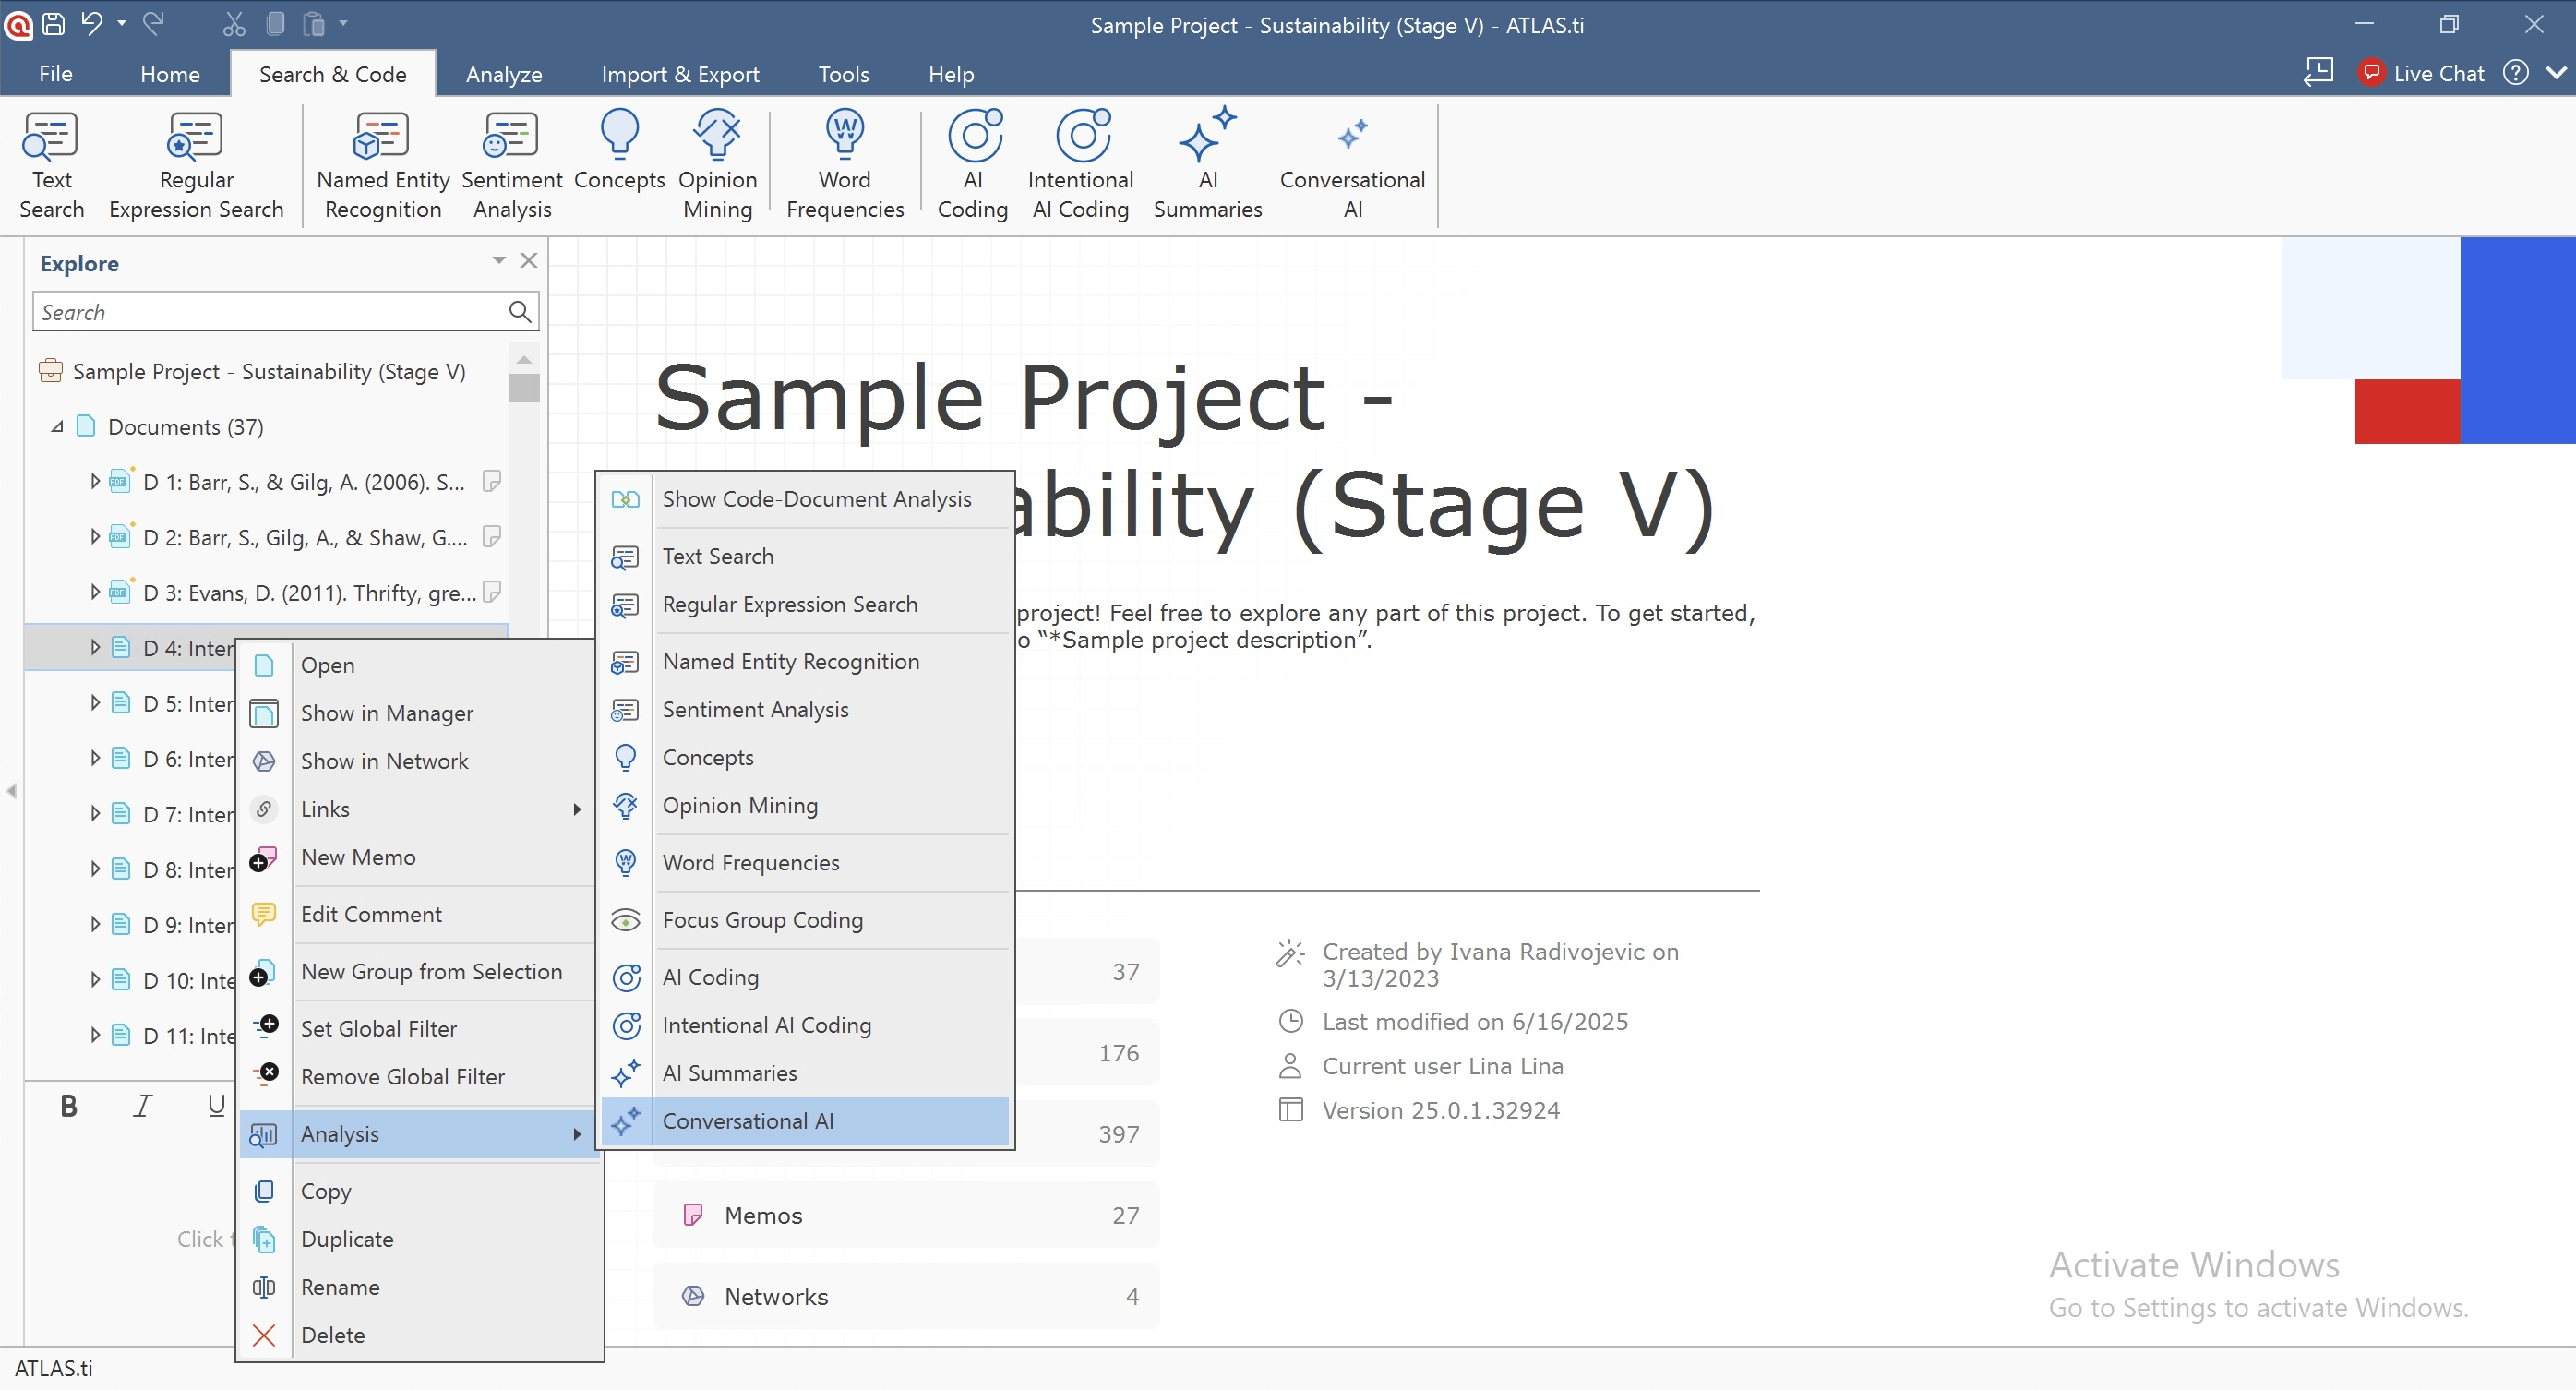Open the Help tab

[x=950, y=74]
